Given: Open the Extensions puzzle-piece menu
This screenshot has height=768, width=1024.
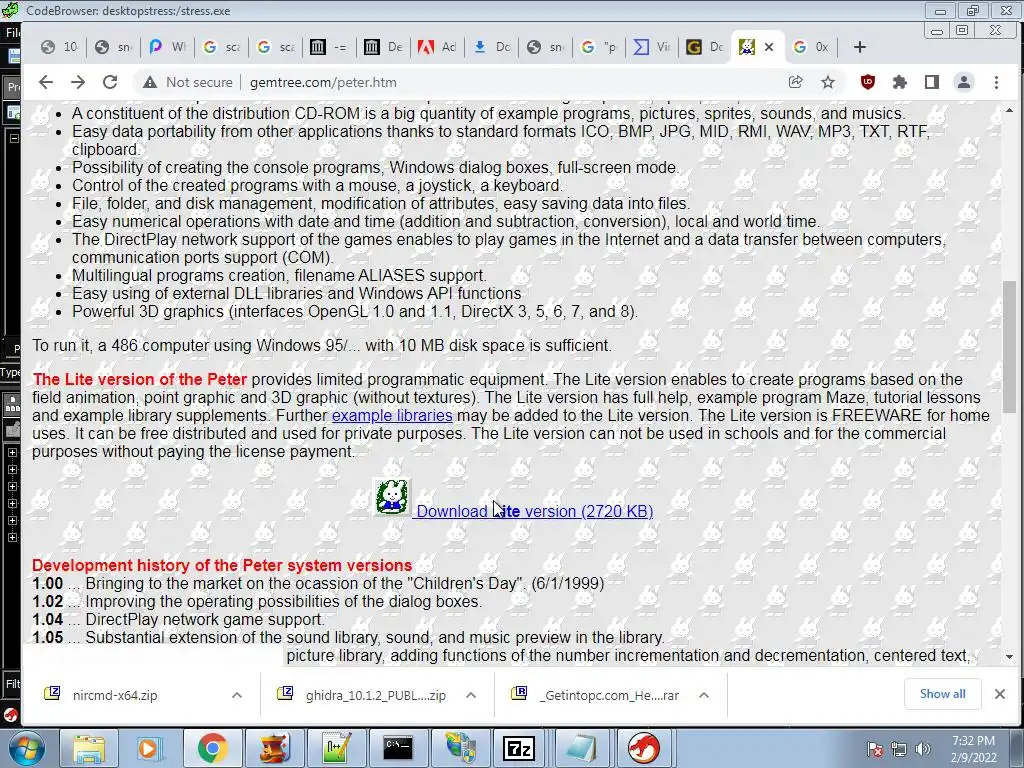Looking at the screenshot, I should [x=900, y=82].
